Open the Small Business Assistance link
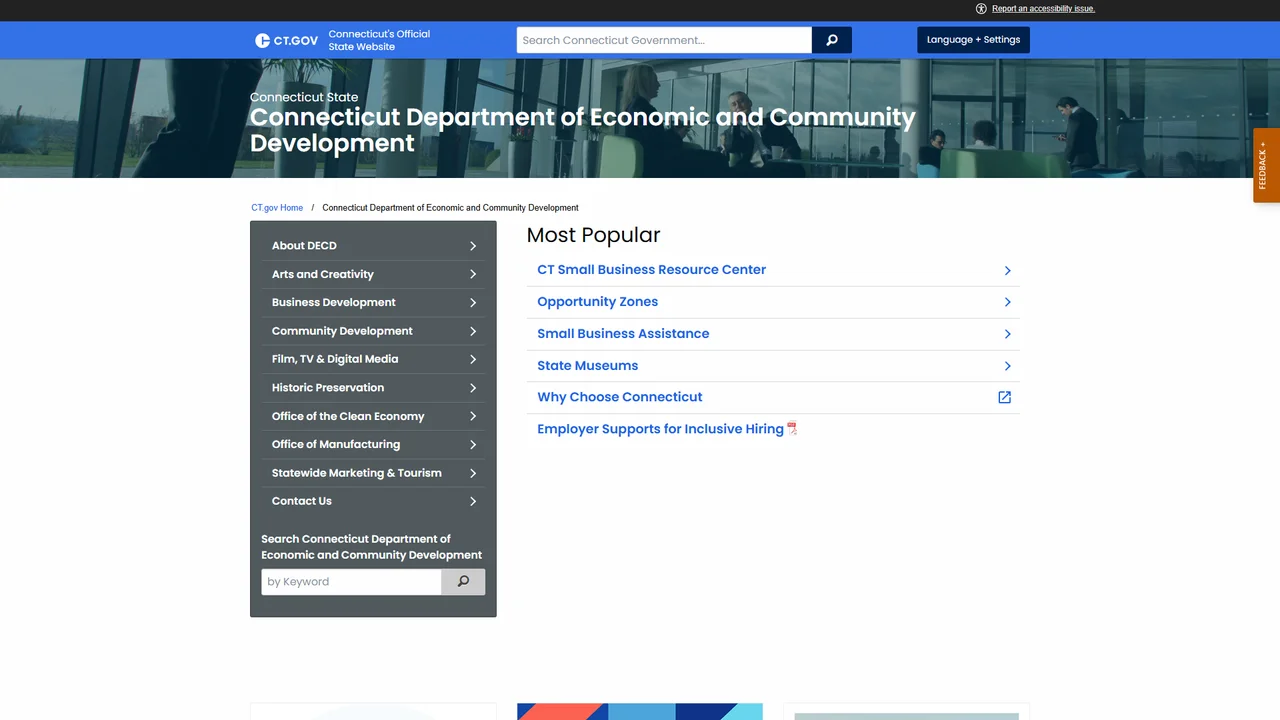1280x720 pixels. 623,334
